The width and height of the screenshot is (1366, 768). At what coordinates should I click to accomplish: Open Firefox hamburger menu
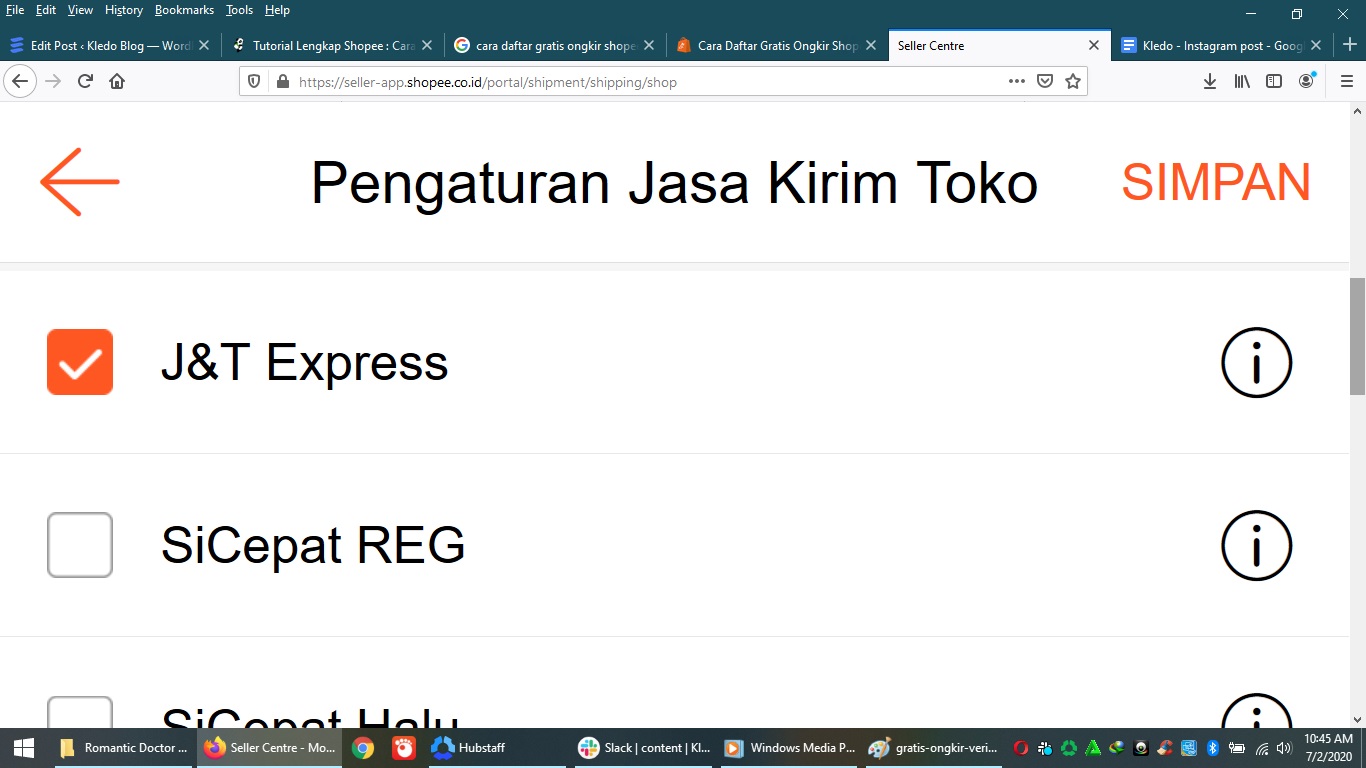1346,81
